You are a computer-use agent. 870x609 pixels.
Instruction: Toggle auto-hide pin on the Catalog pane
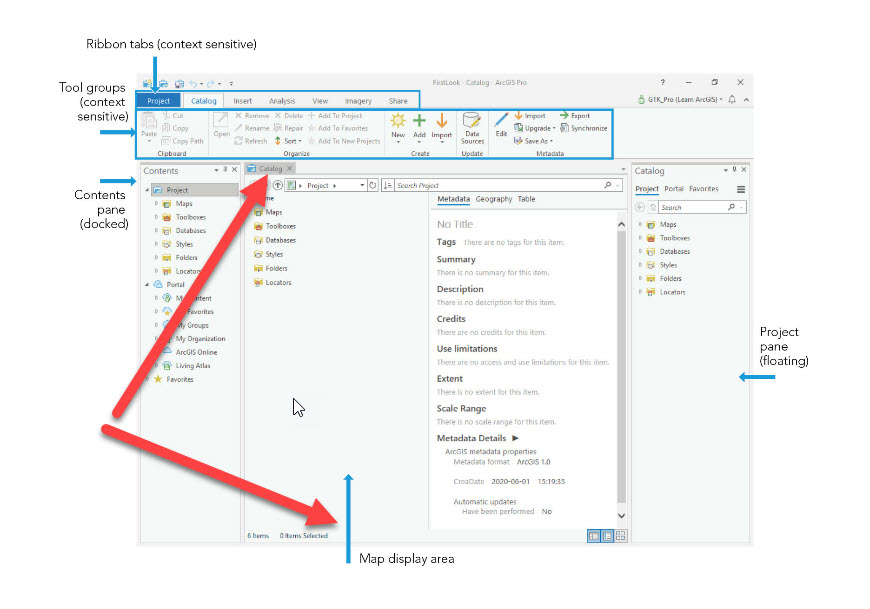click(x=735, y=170)
